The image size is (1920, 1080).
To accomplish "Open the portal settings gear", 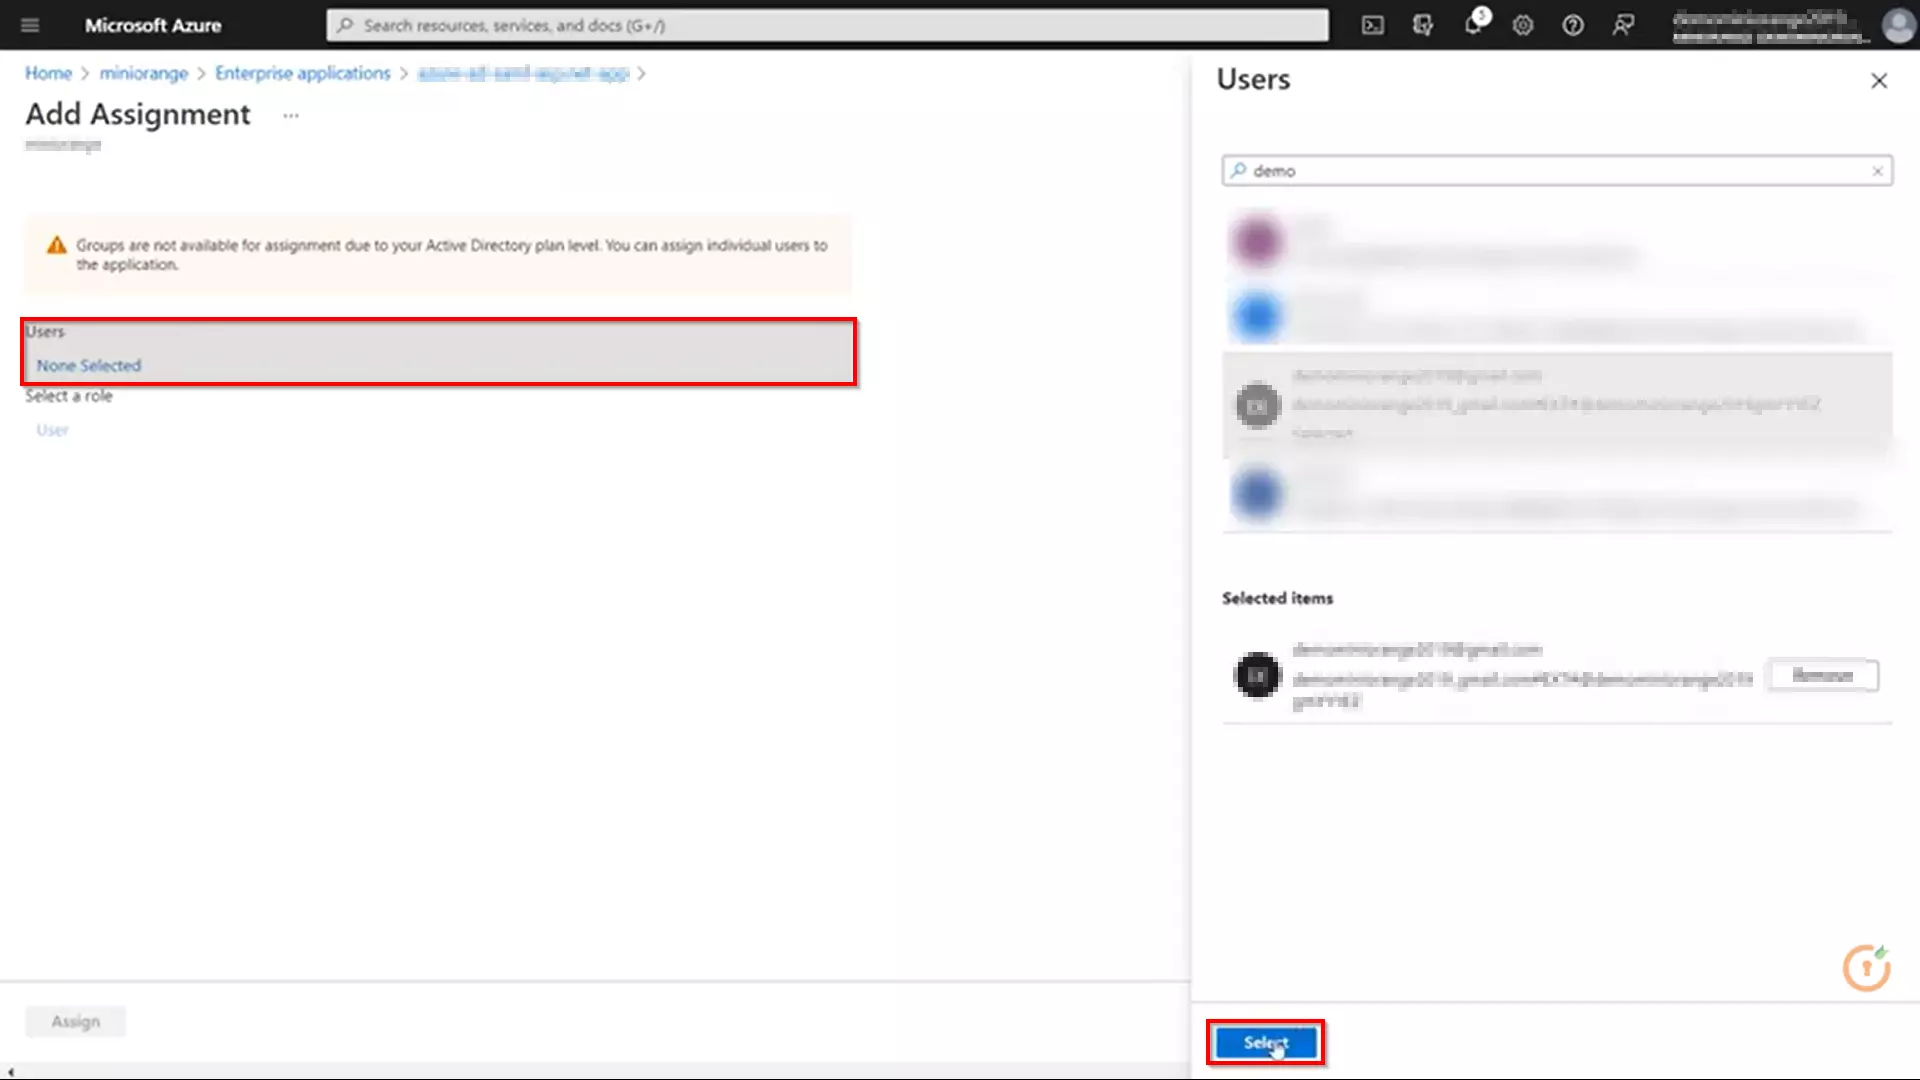I will [1522, 25].
